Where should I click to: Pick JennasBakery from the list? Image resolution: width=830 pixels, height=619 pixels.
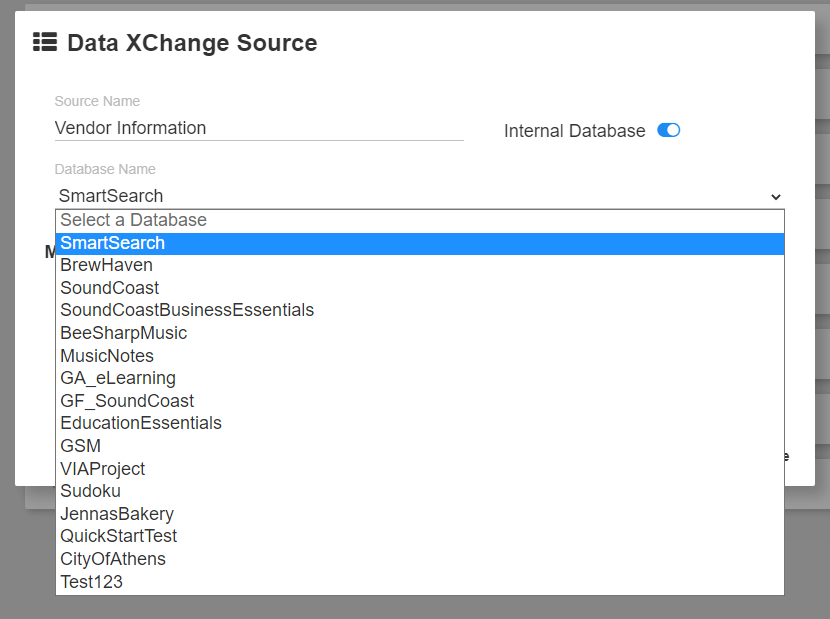[x=117, y=514]
